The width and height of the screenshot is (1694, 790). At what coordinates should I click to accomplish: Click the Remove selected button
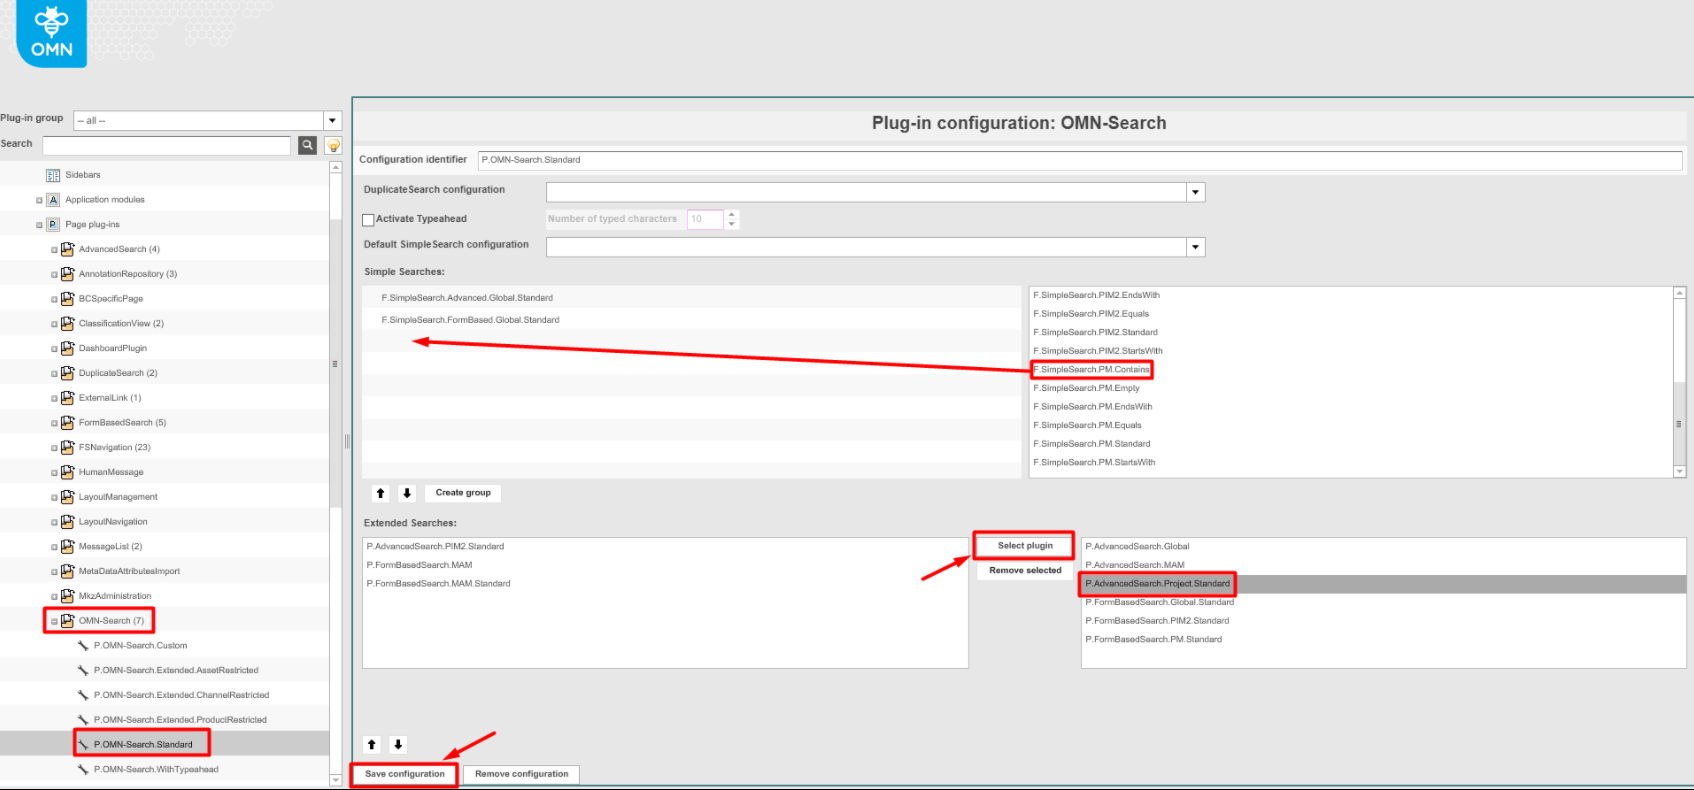[1025, 571]
